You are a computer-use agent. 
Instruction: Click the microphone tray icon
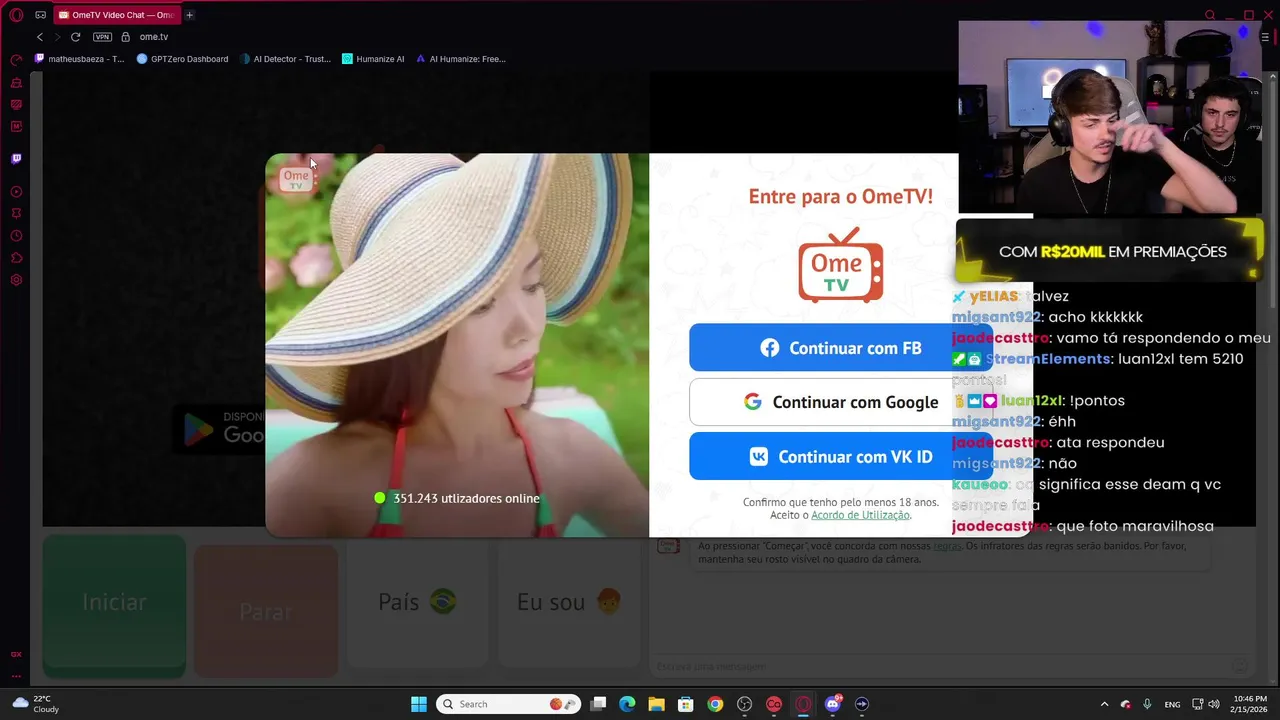(1147, 704)
